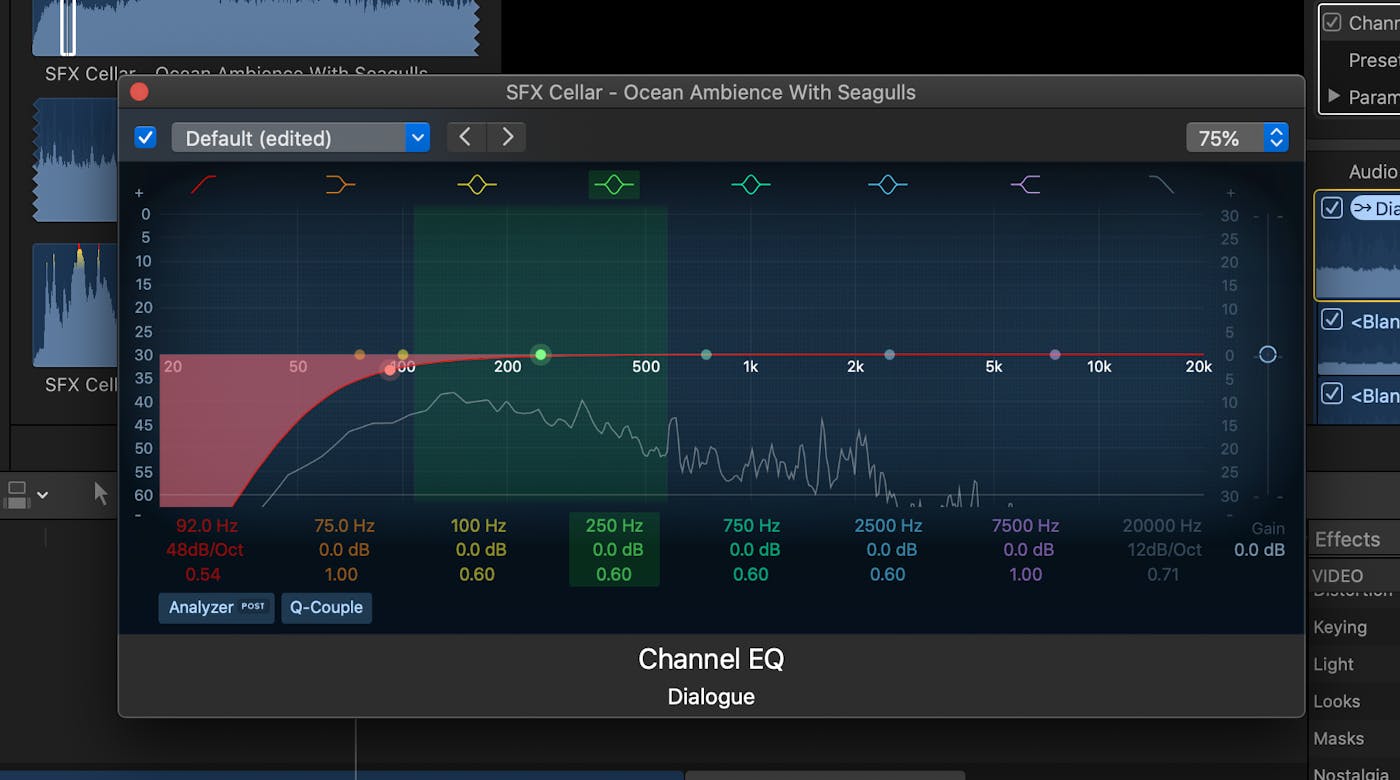Screen dimensions: 1400x780
Task: Select Masks effects category
Action: 1338,738
